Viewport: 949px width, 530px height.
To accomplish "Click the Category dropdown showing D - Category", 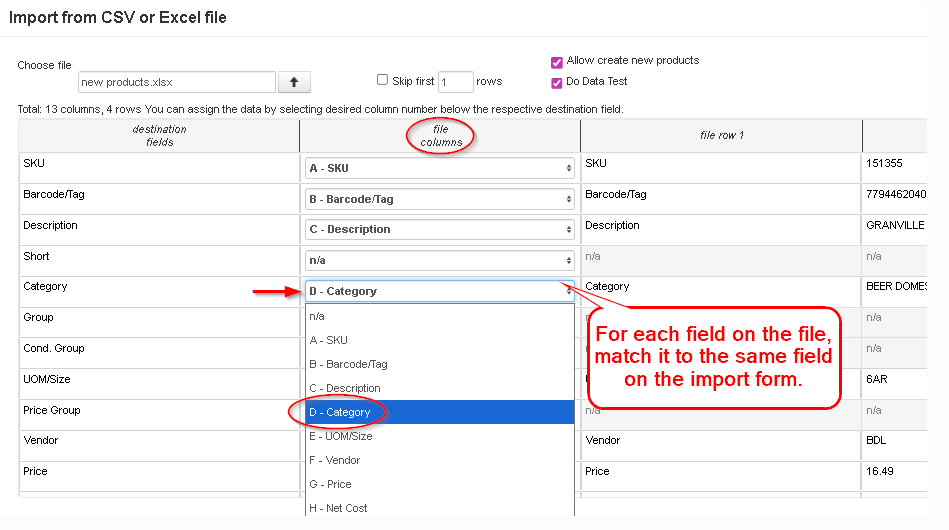I will [x=439, y=291].
